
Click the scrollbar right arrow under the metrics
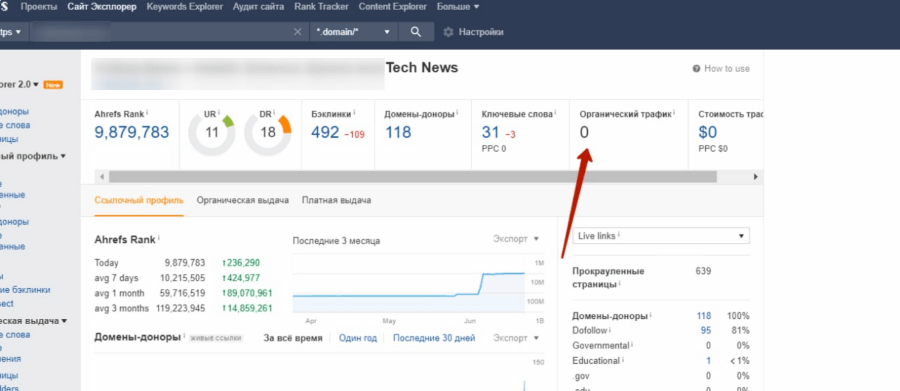755,177
